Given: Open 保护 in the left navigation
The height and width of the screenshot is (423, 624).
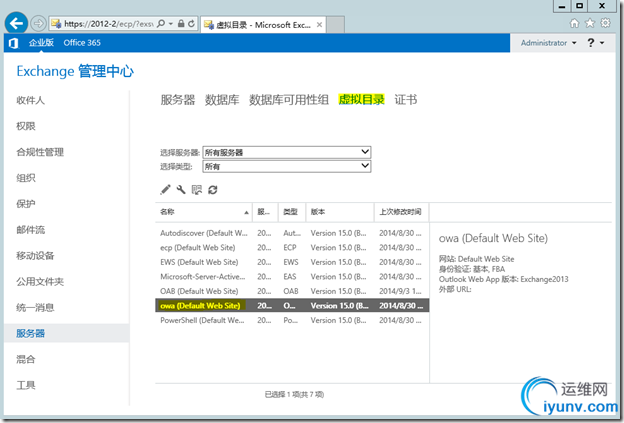Looking at the screenshot, I should [x=26, y=204].
